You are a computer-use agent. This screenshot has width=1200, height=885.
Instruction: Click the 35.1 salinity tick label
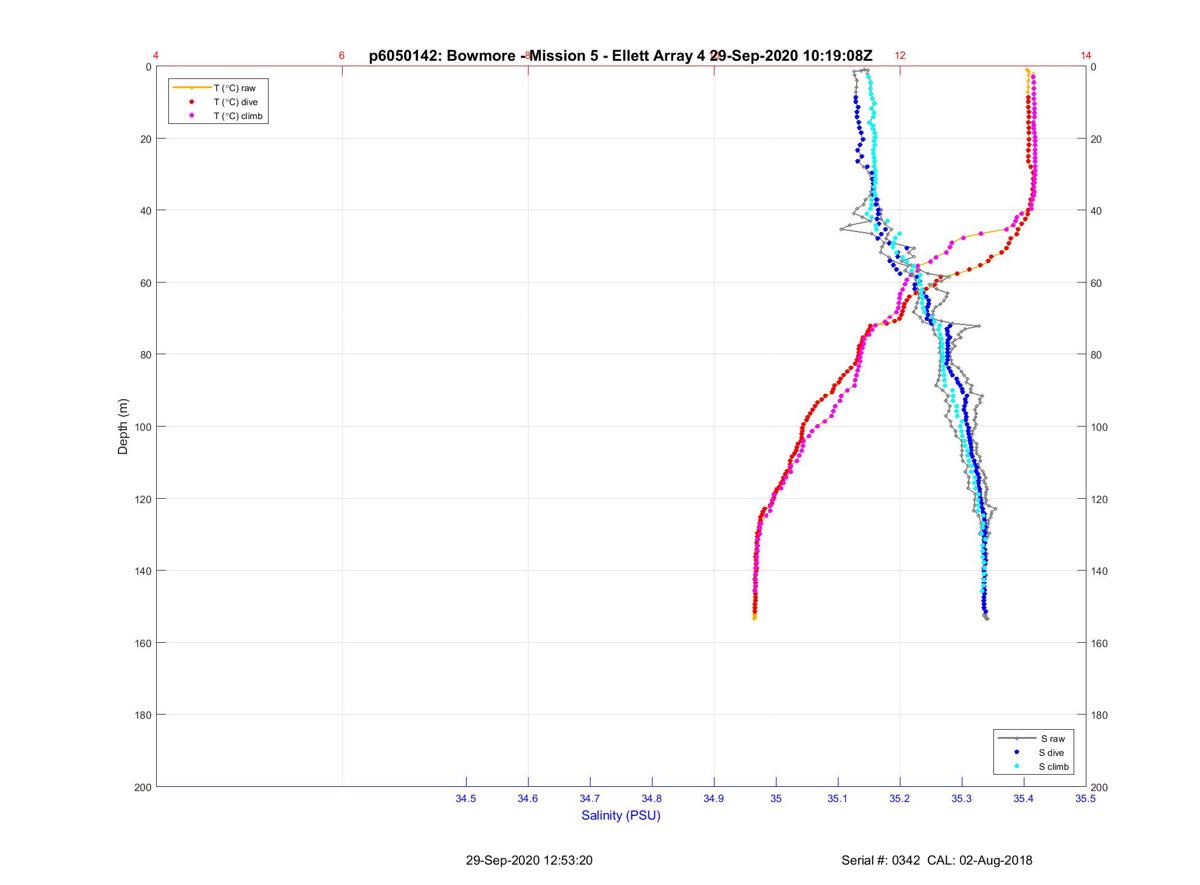coord(838,799)
